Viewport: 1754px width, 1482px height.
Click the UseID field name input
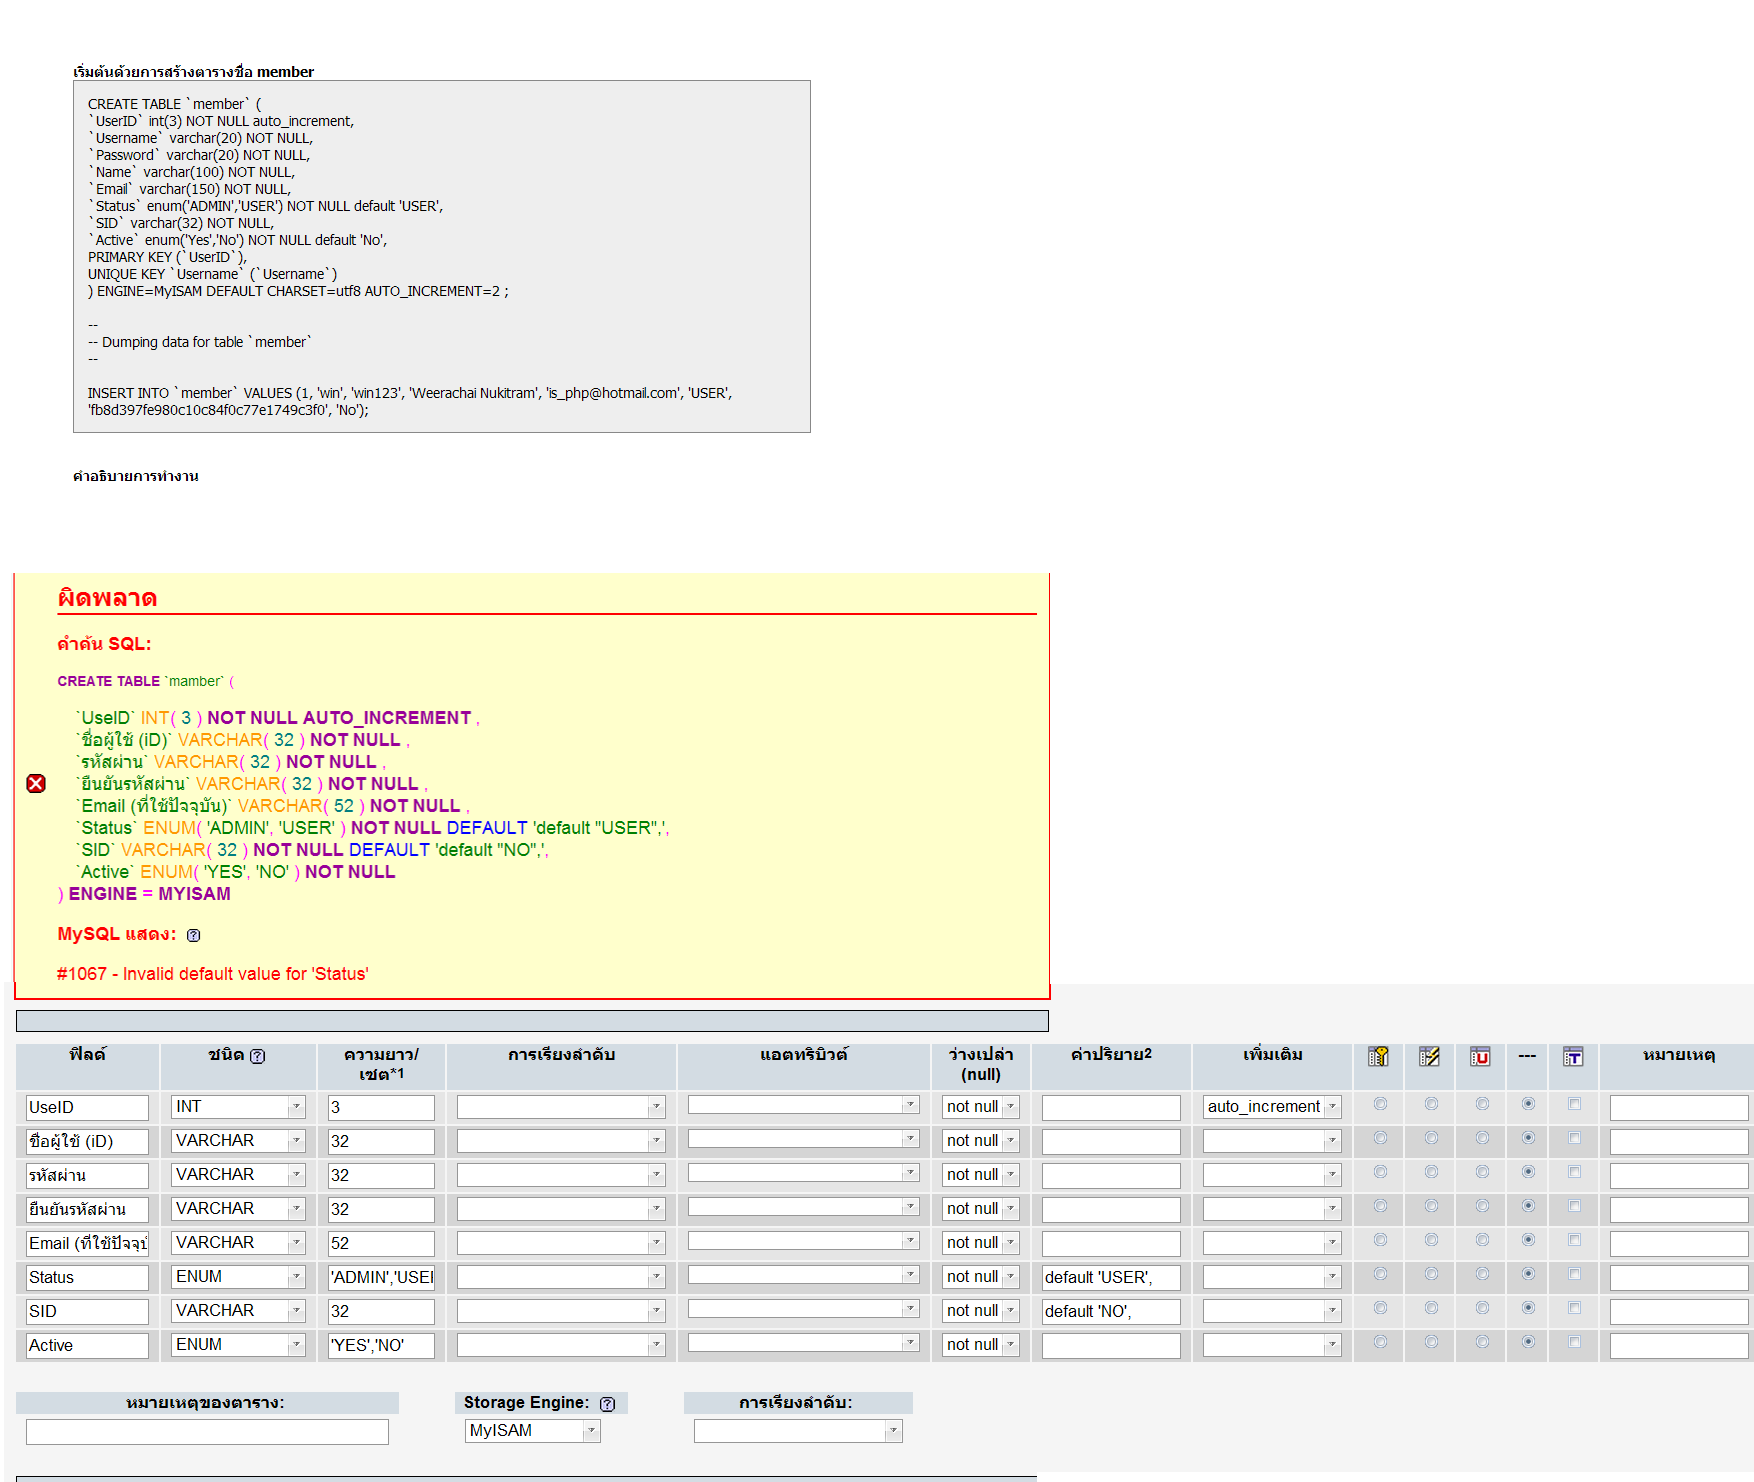pos(87,1107)
